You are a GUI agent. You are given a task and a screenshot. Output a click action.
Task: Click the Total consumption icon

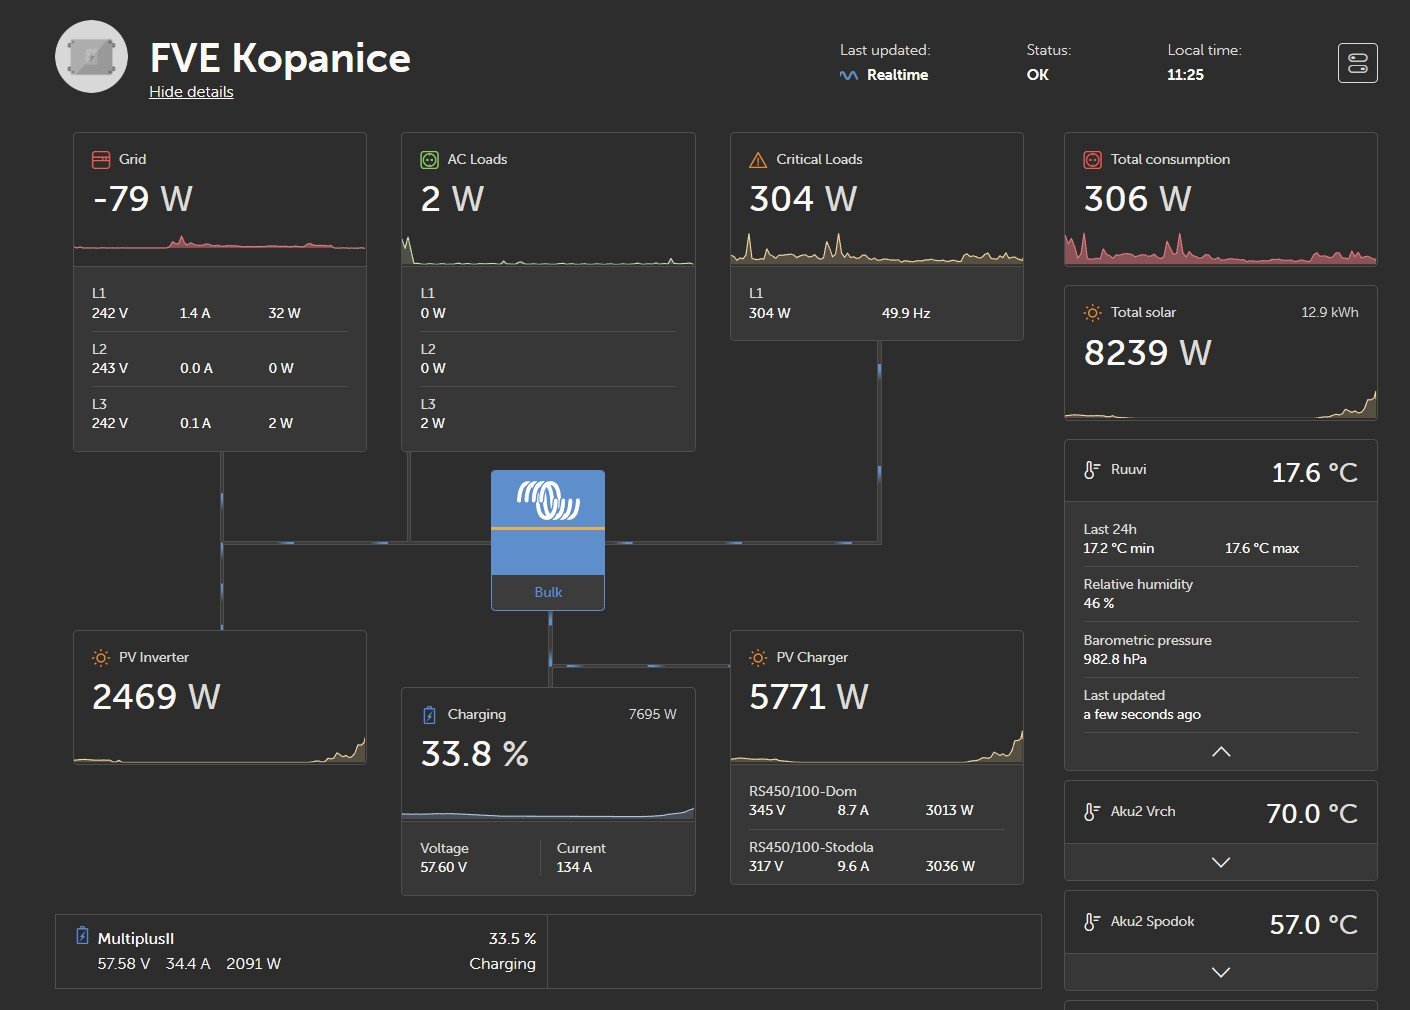coord(1093,160)
